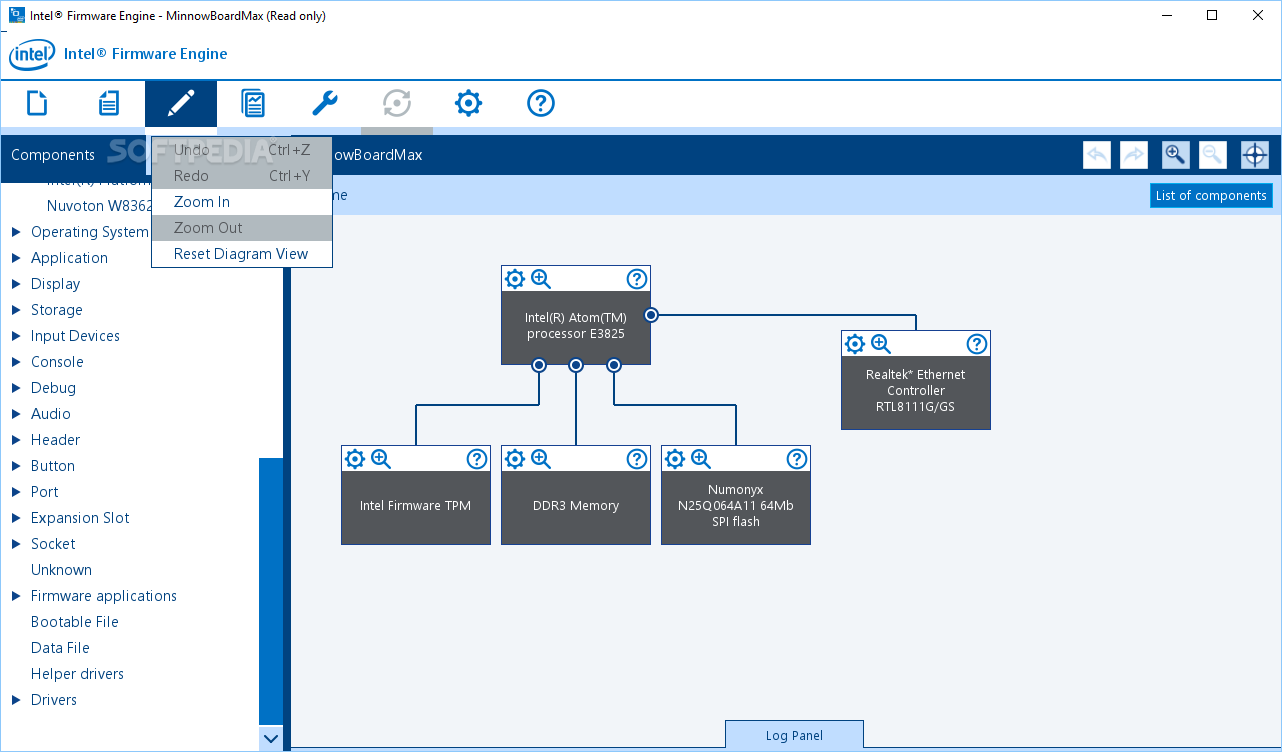Select Helper drivers in components list
This screenshot has width=1282, height=752.
78,674
